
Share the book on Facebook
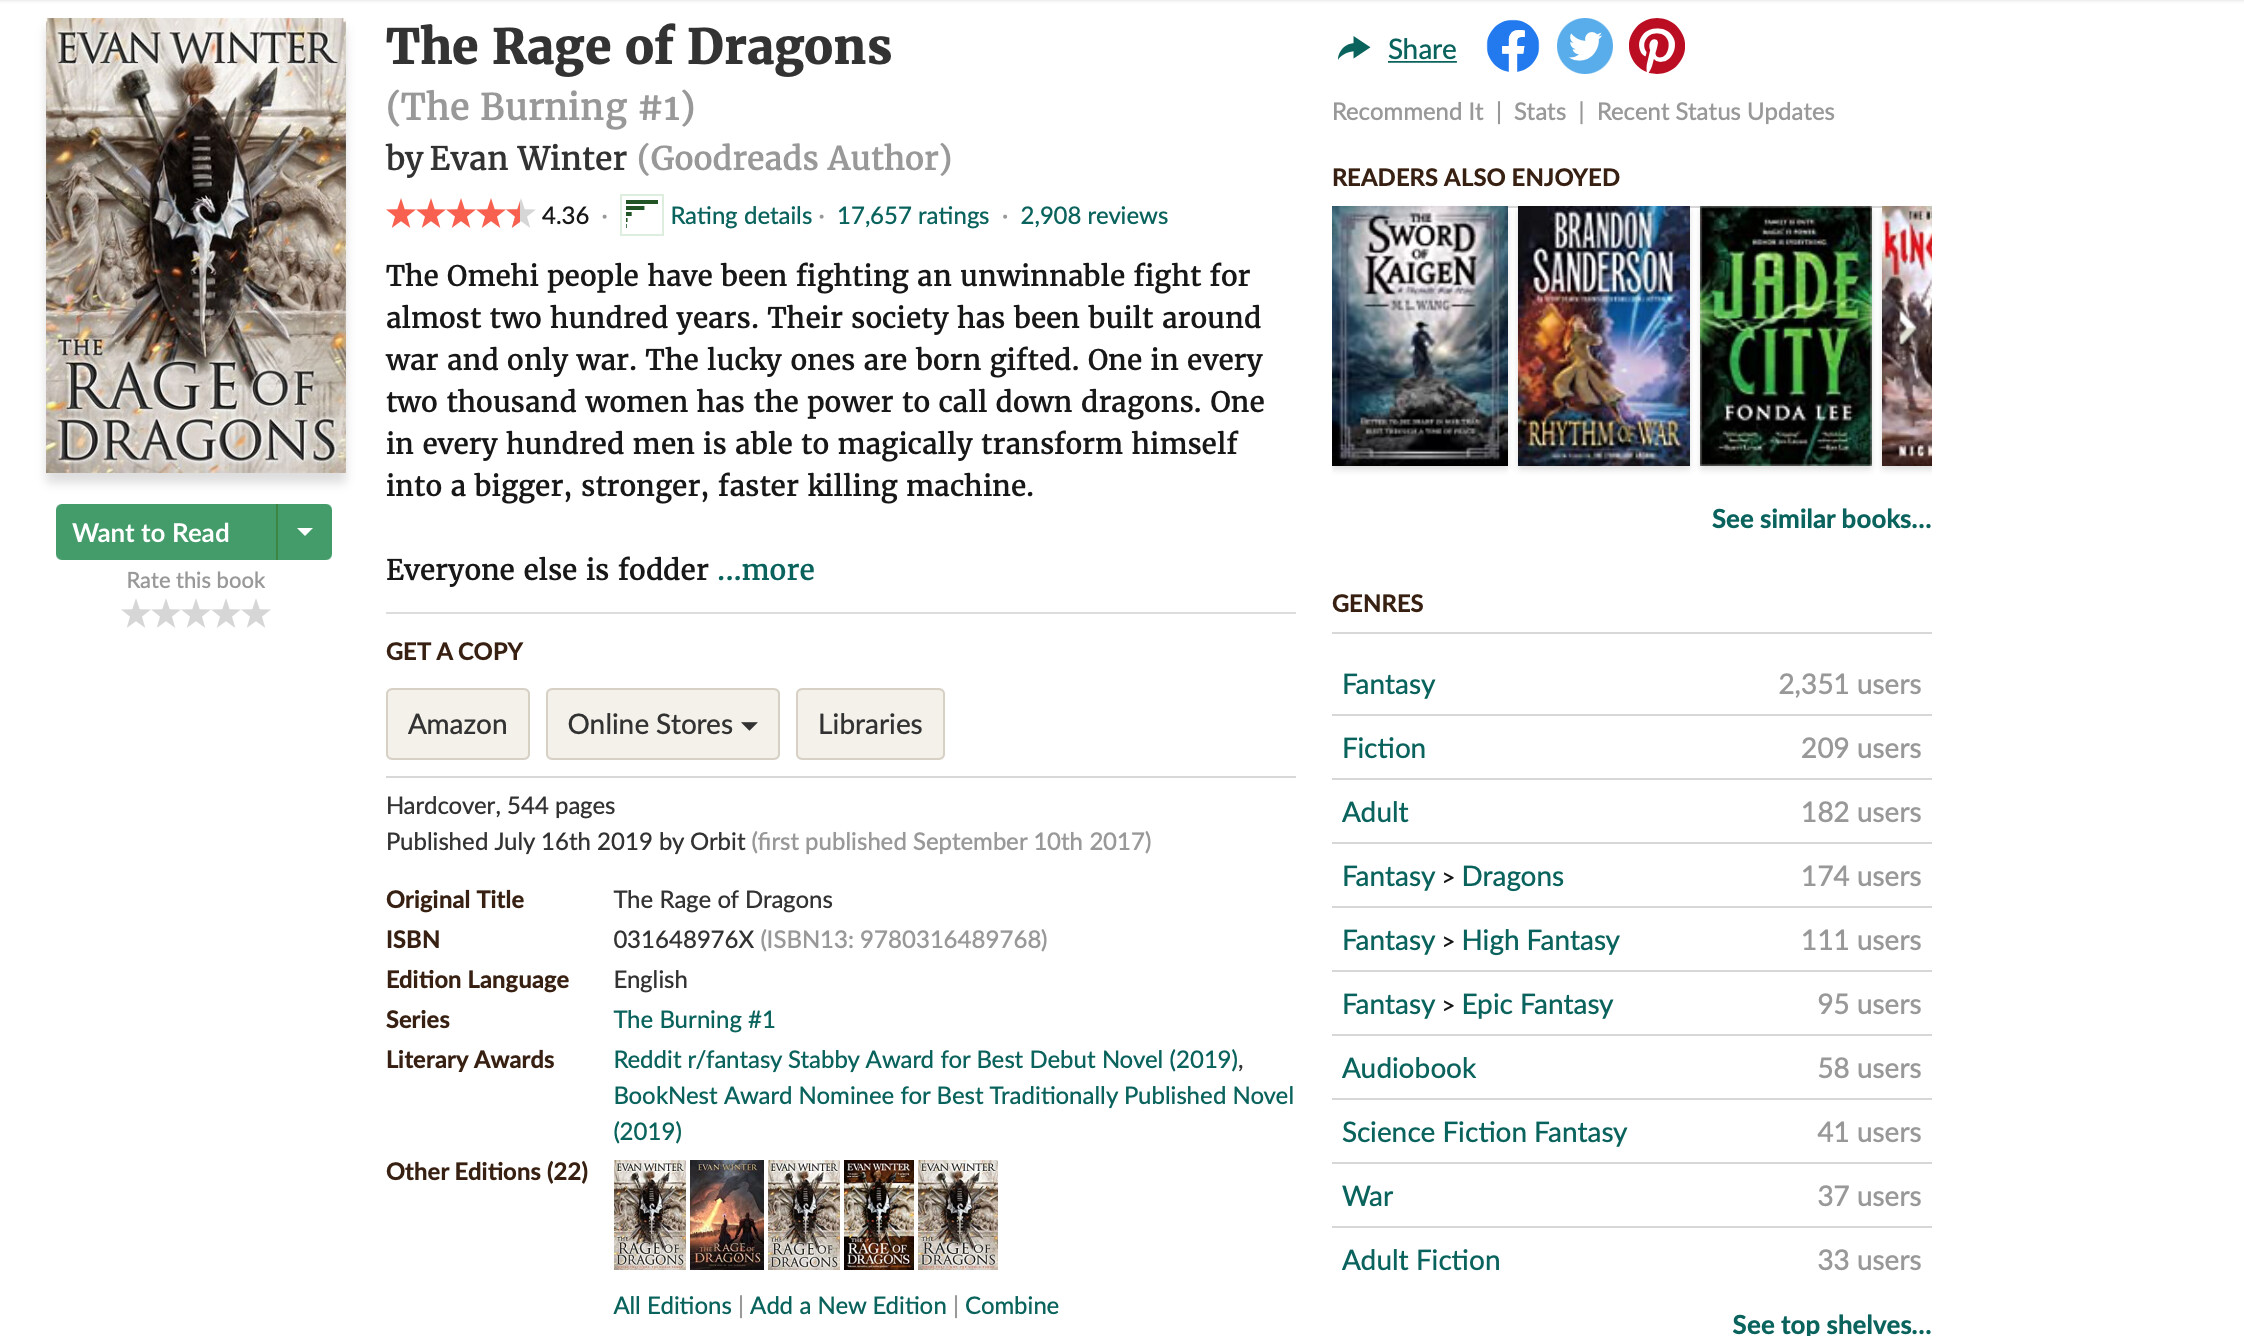[x=1512, y=47]
